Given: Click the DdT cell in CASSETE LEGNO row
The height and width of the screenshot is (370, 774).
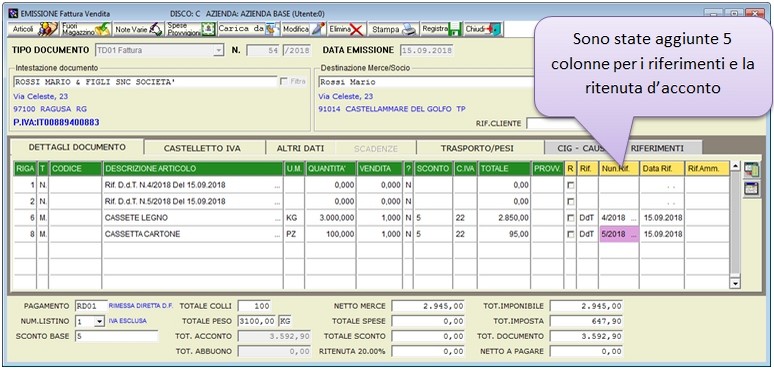Looking at the screenshot, I should (587, 218).
